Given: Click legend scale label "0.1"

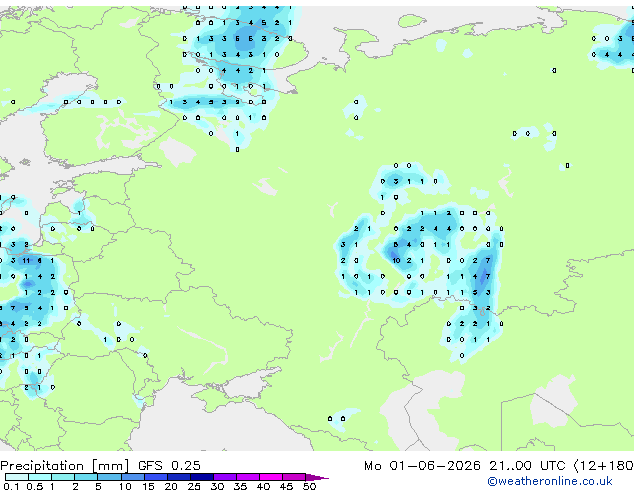Looking at the screenshot, I should (x=11, y=486).
